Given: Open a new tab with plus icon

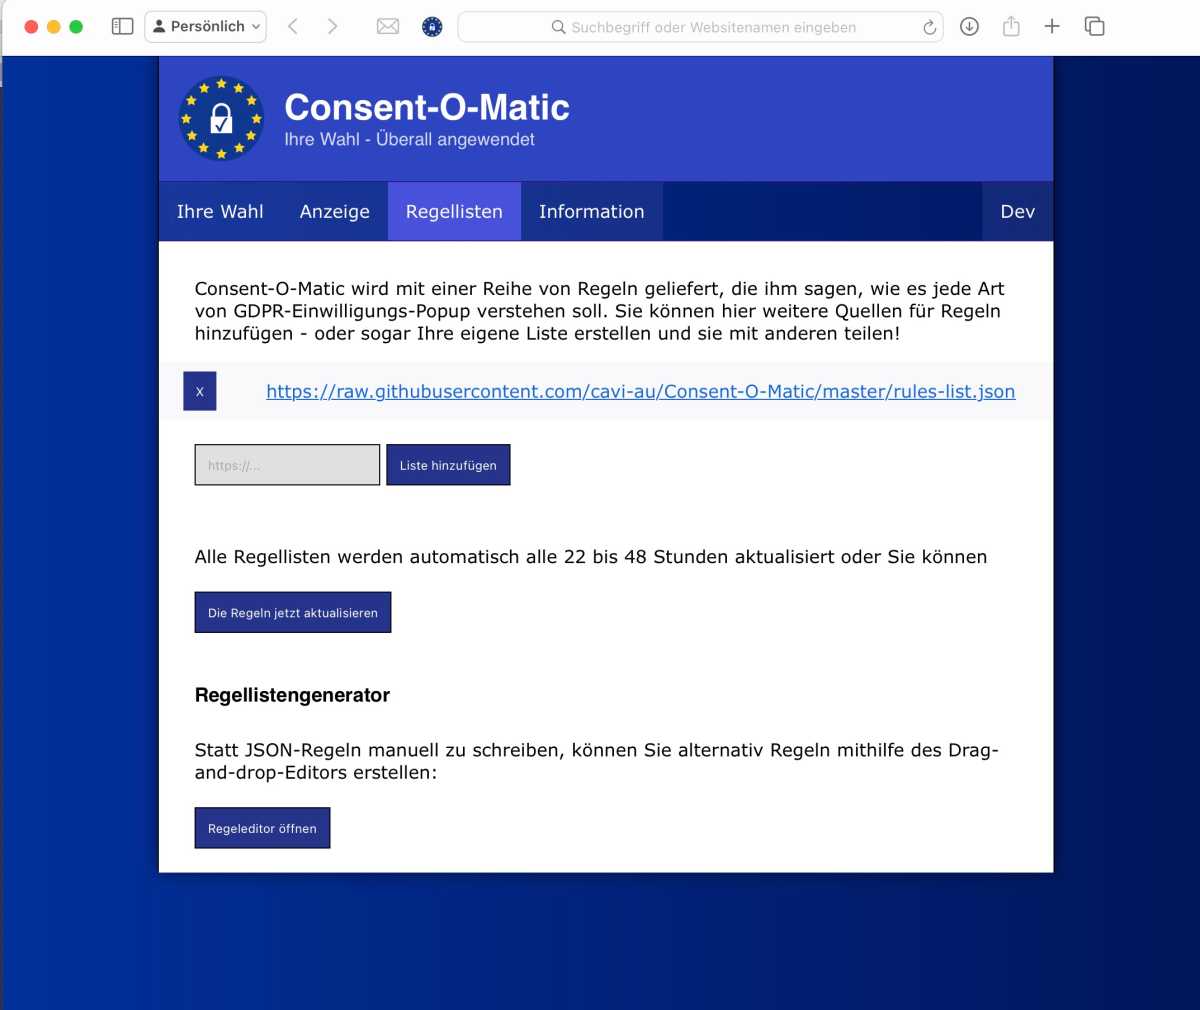Looking at the screenshot, I should [x=1052, y=27].
